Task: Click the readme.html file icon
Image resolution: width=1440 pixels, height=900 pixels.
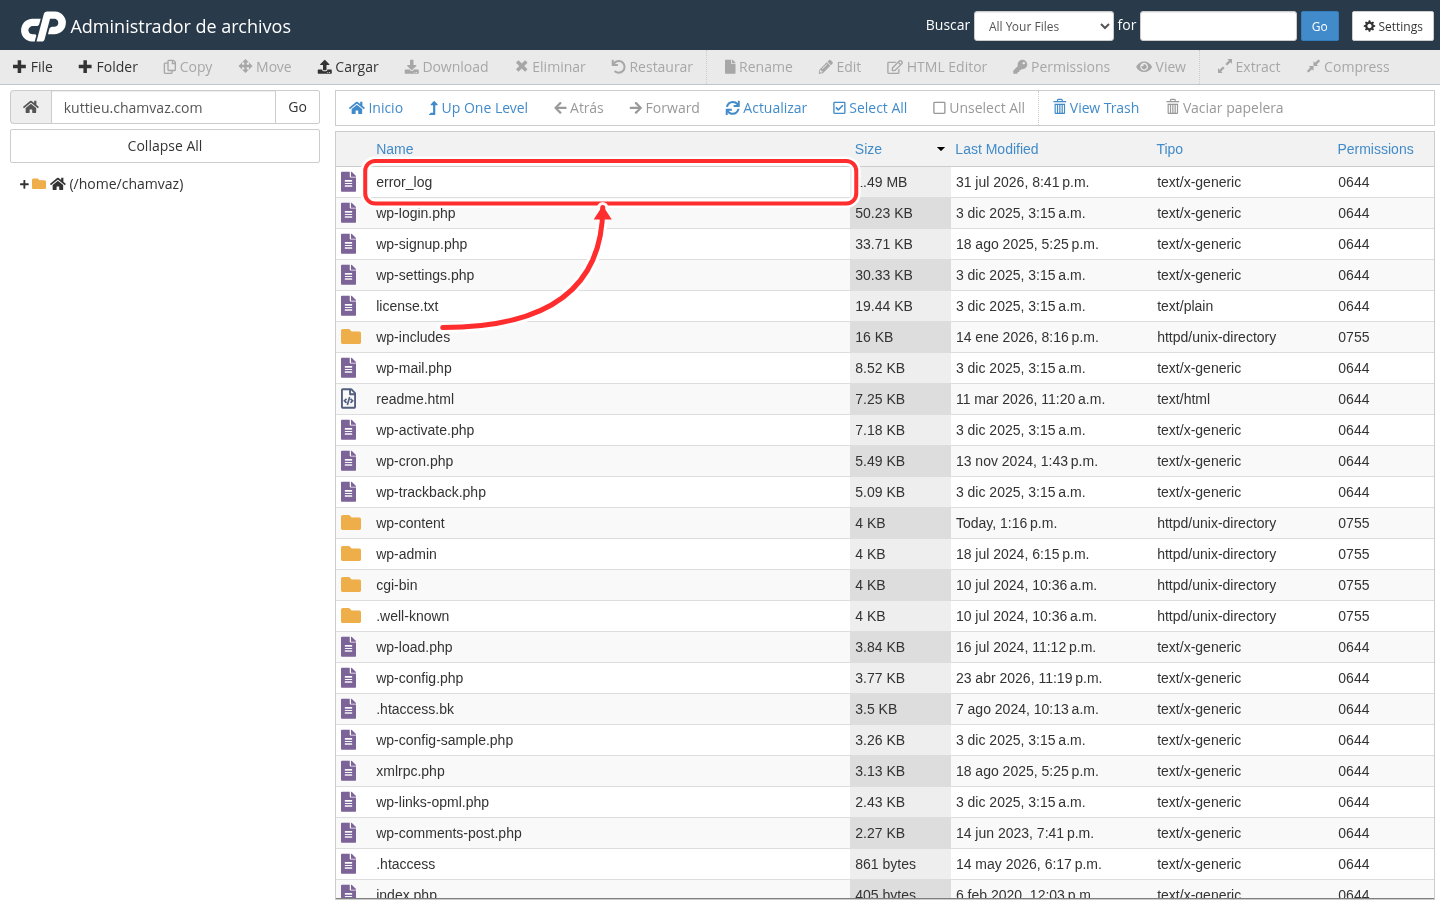Action: (348, 399)
